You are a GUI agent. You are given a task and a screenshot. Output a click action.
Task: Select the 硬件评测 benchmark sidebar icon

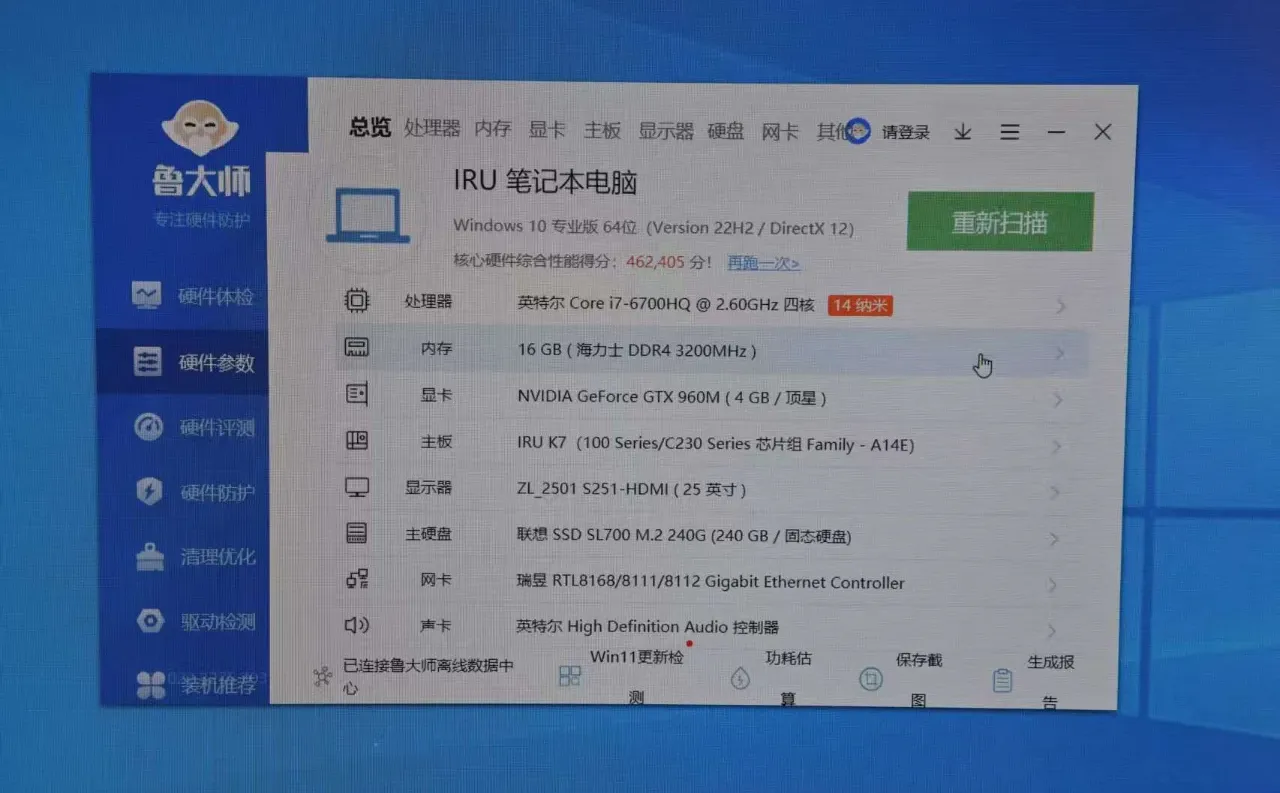pos(190,427)
